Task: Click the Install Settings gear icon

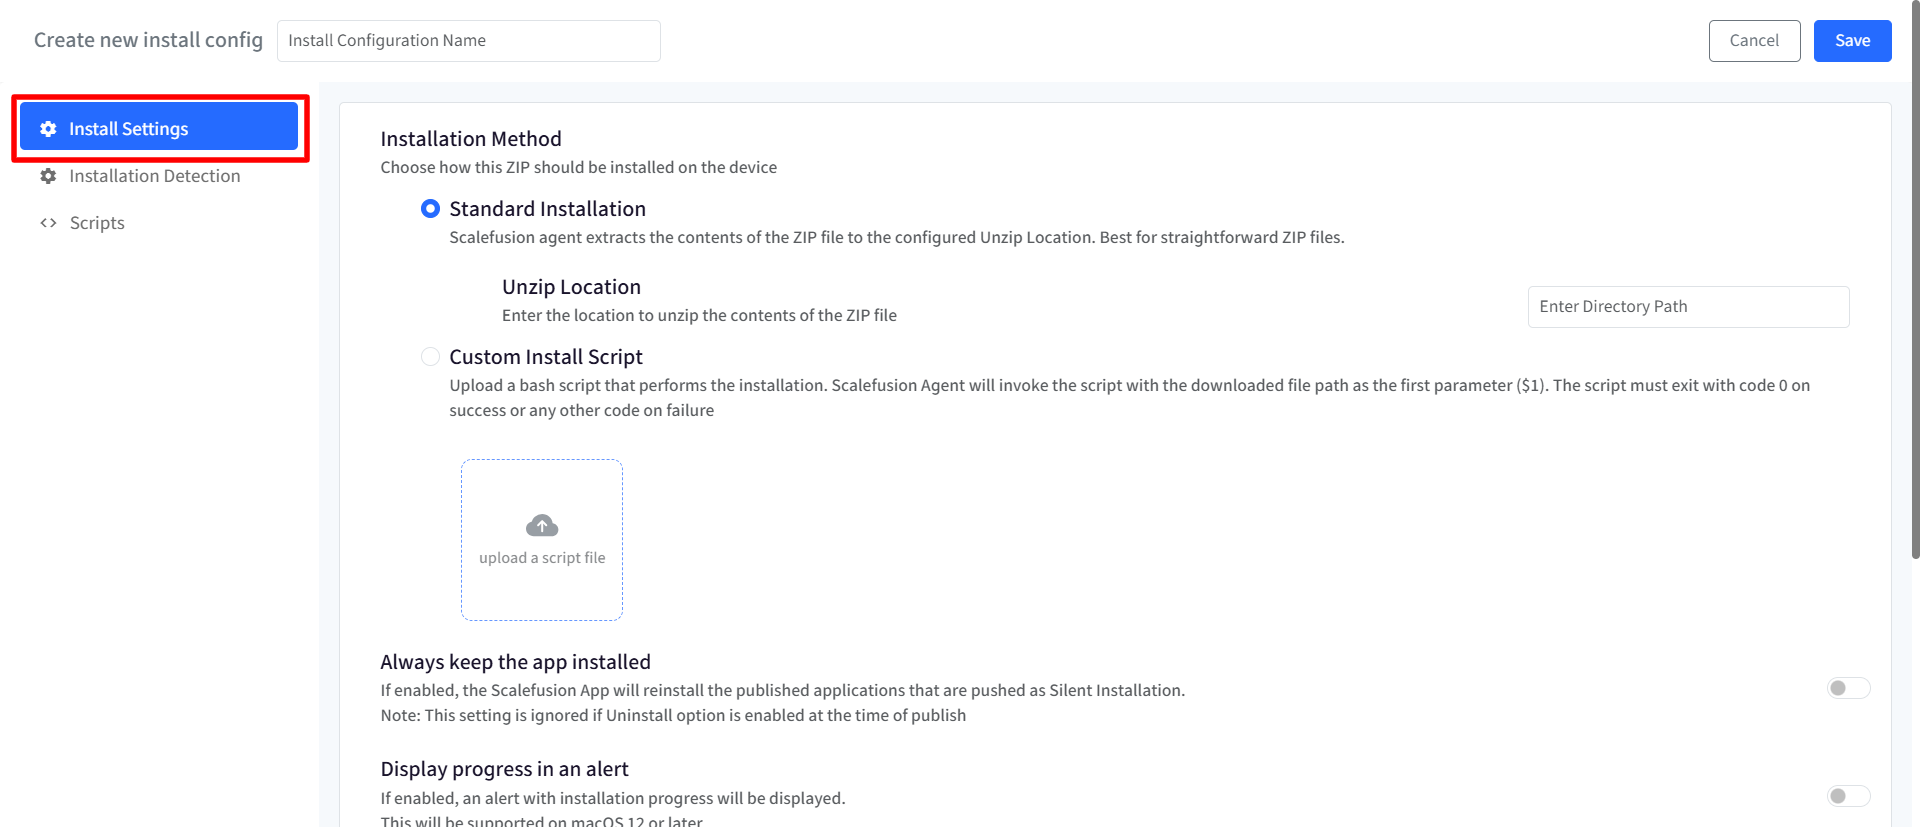Action: pos(48,129)
